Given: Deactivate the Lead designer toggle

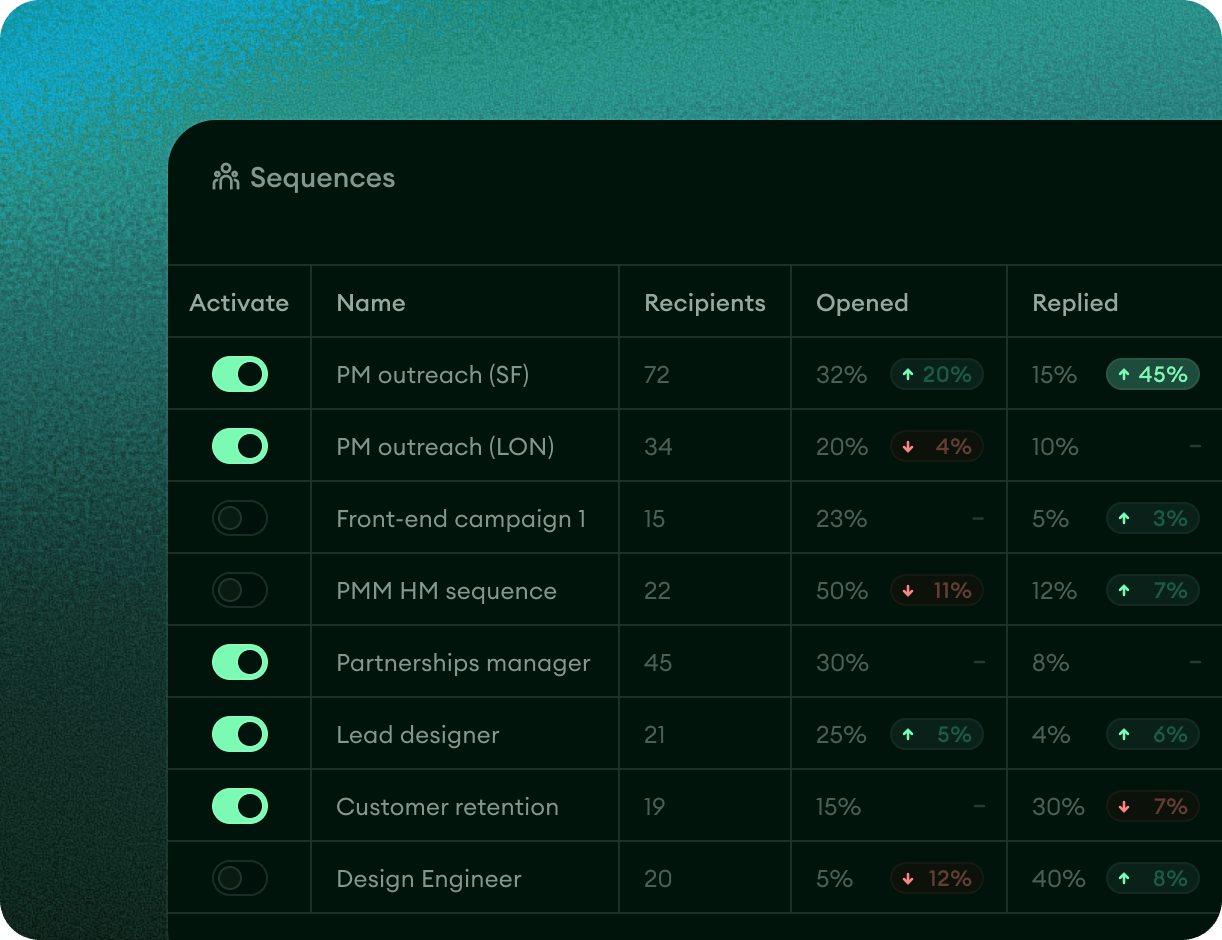Looking at the screenshot, I should (240, 734).
